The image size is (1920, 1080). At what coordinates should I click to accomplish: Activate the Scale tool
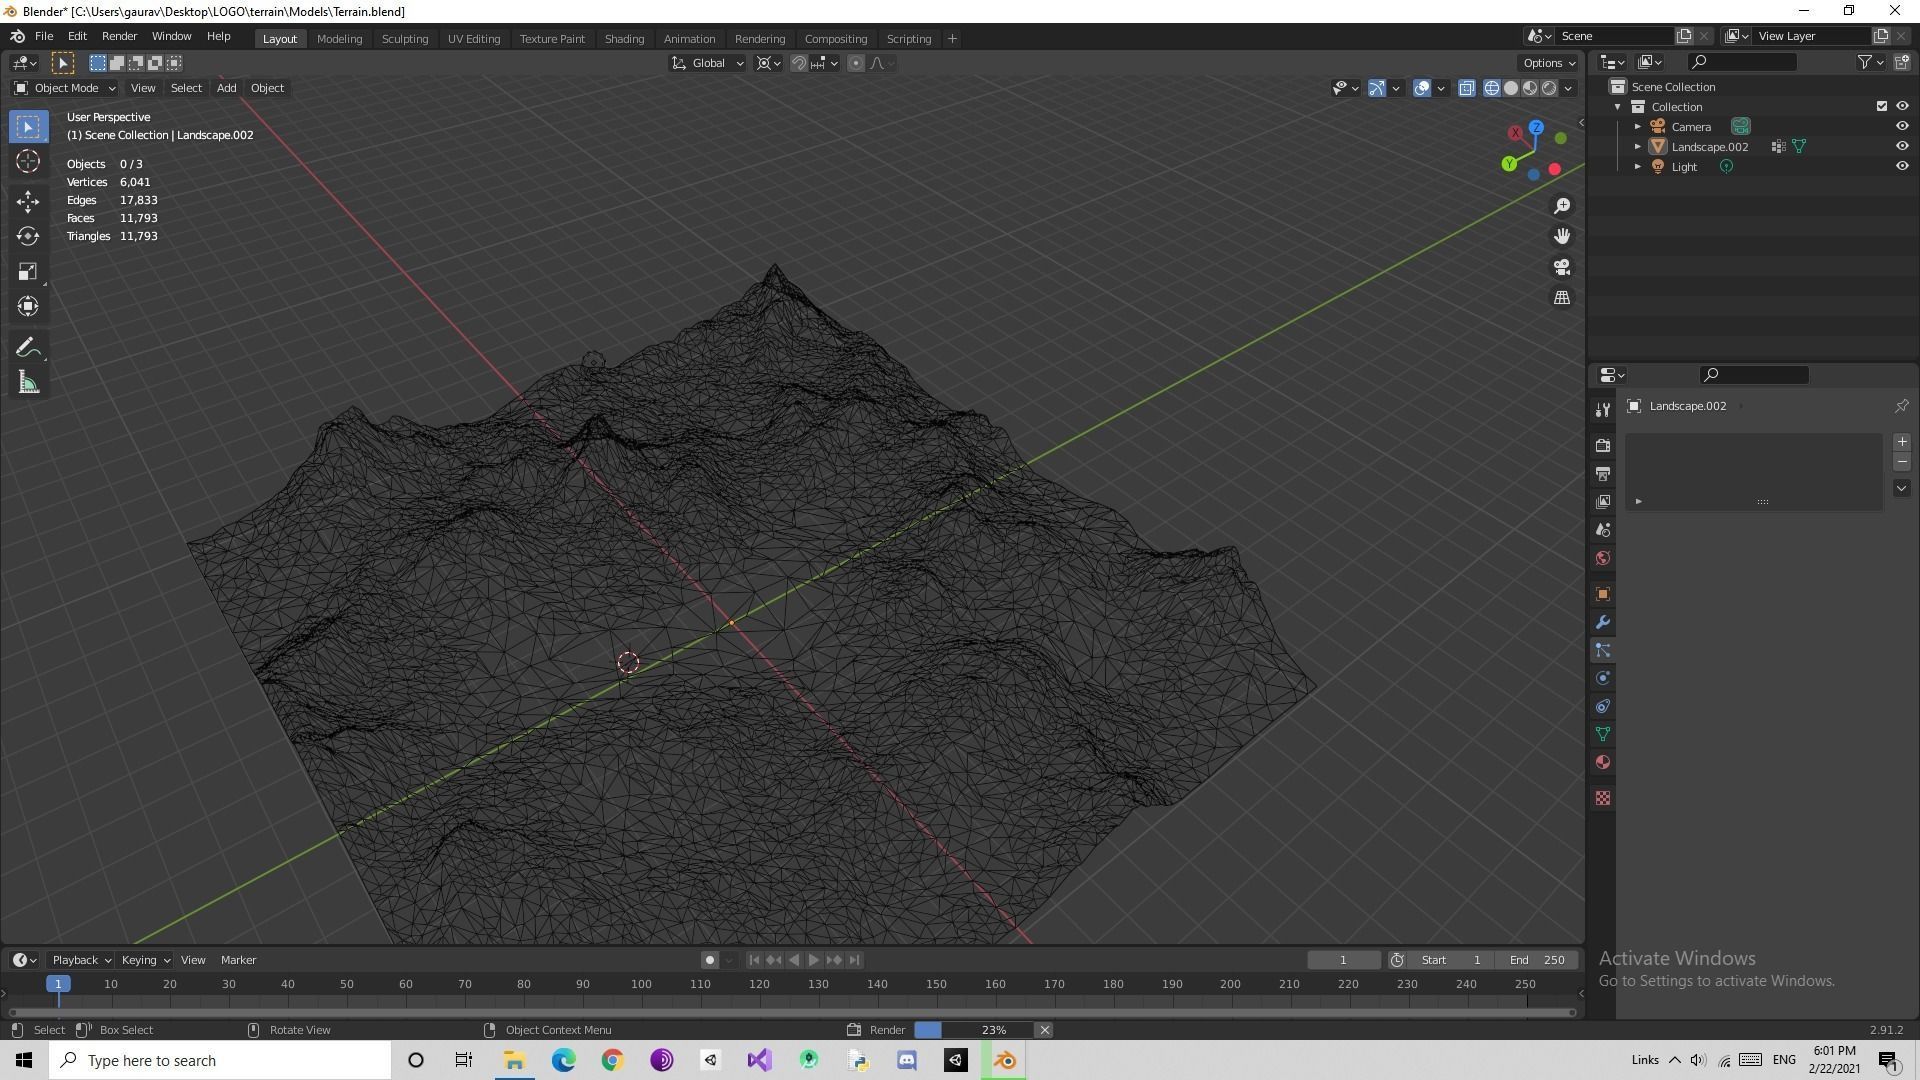28,271
